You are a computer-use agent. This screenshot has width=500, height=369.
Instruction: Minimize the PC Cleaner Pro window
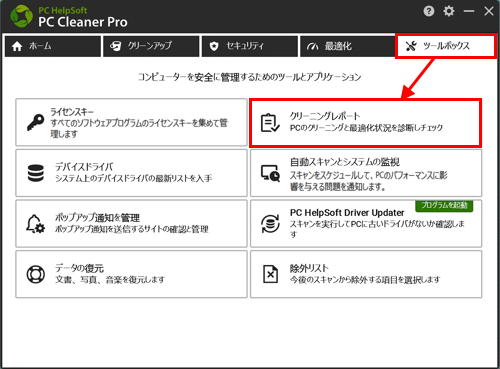tap(469, 11)
